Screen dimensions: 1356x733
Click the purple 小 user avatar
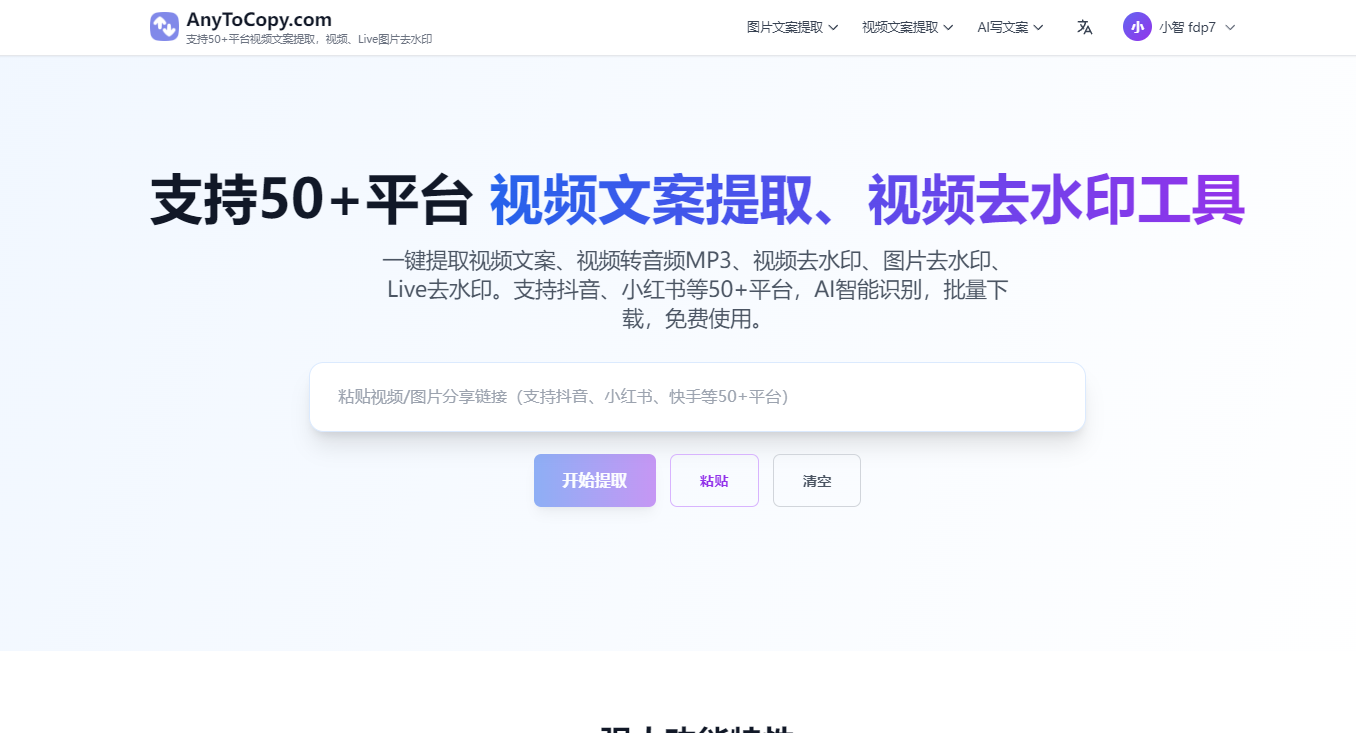pos(1137,27)
